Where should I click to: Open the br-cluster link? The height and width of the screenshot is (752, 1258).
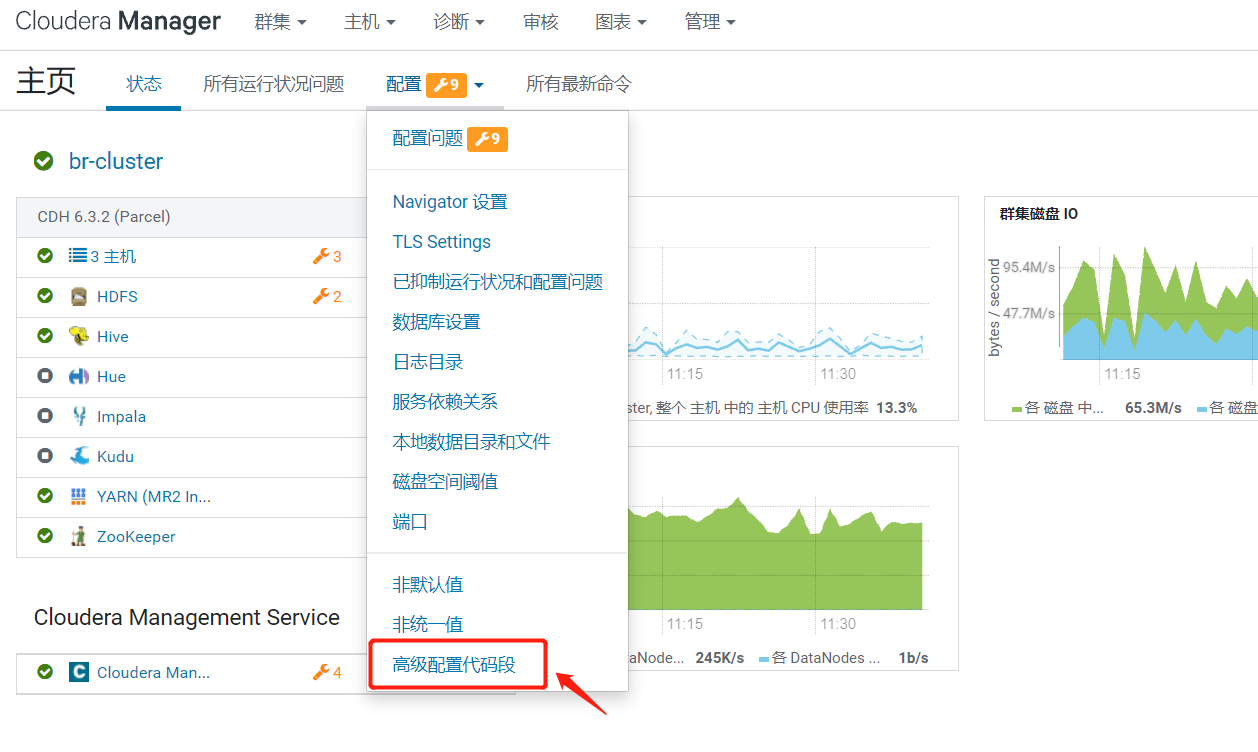click(116, 161)
